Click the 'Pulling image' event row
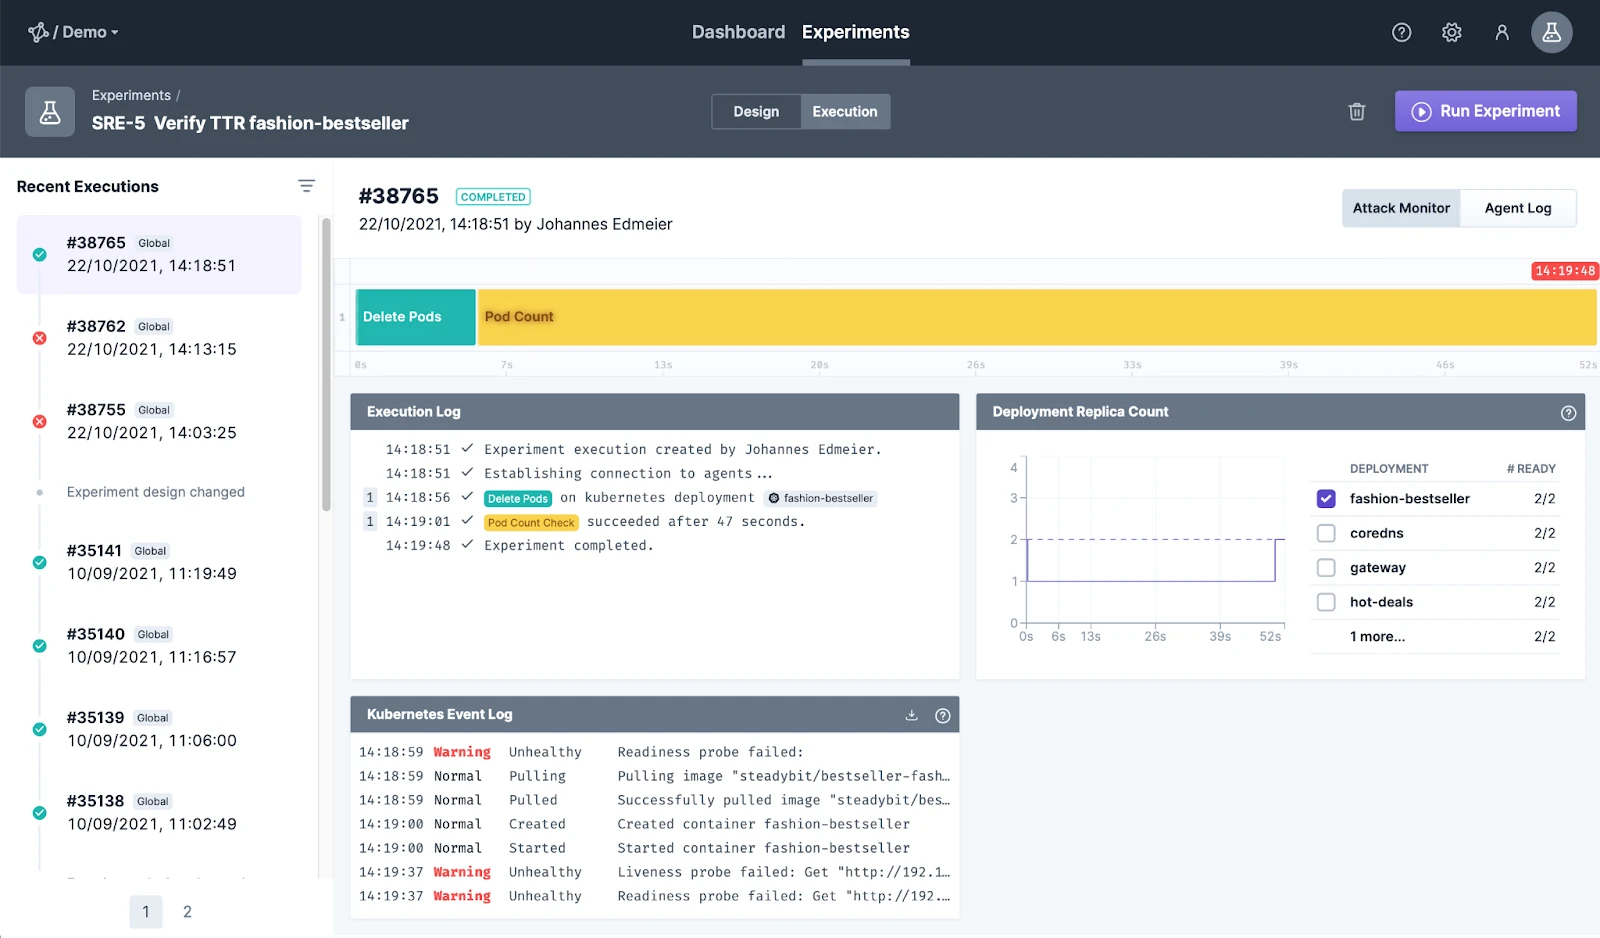1600x938 pixels. (x=655, y=776)
